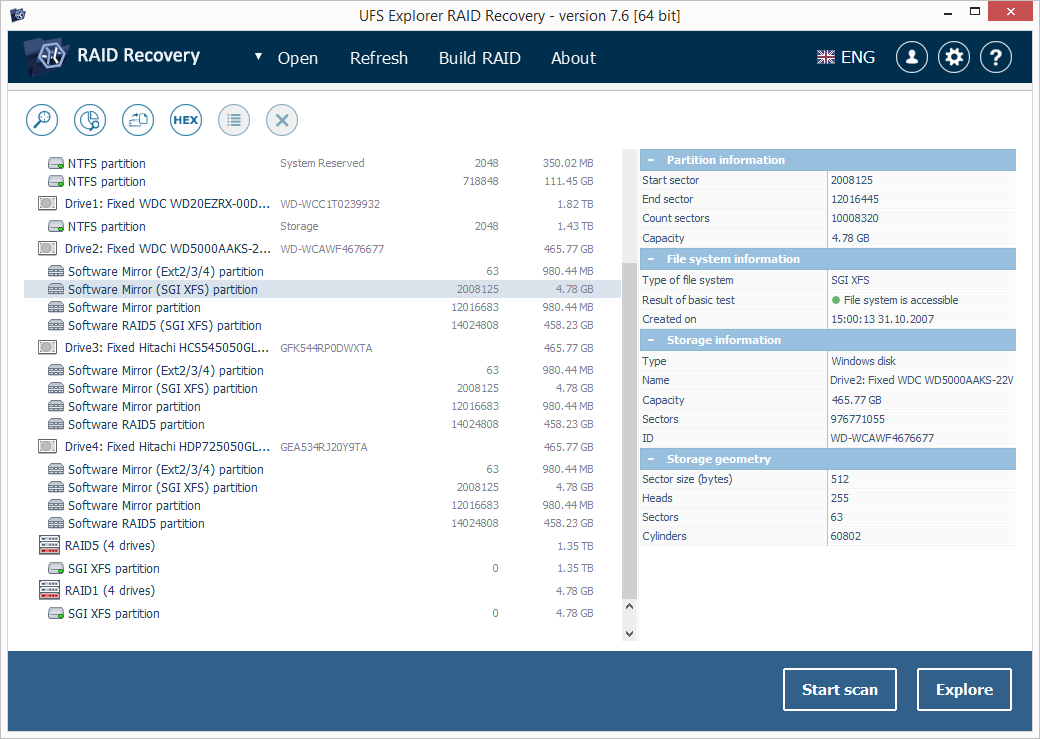This screenshot has width=1040, height=739.
Task: Click the SGI XFS partition icon under RAID1
Action: pyautogui.click(x=56, y=614)
